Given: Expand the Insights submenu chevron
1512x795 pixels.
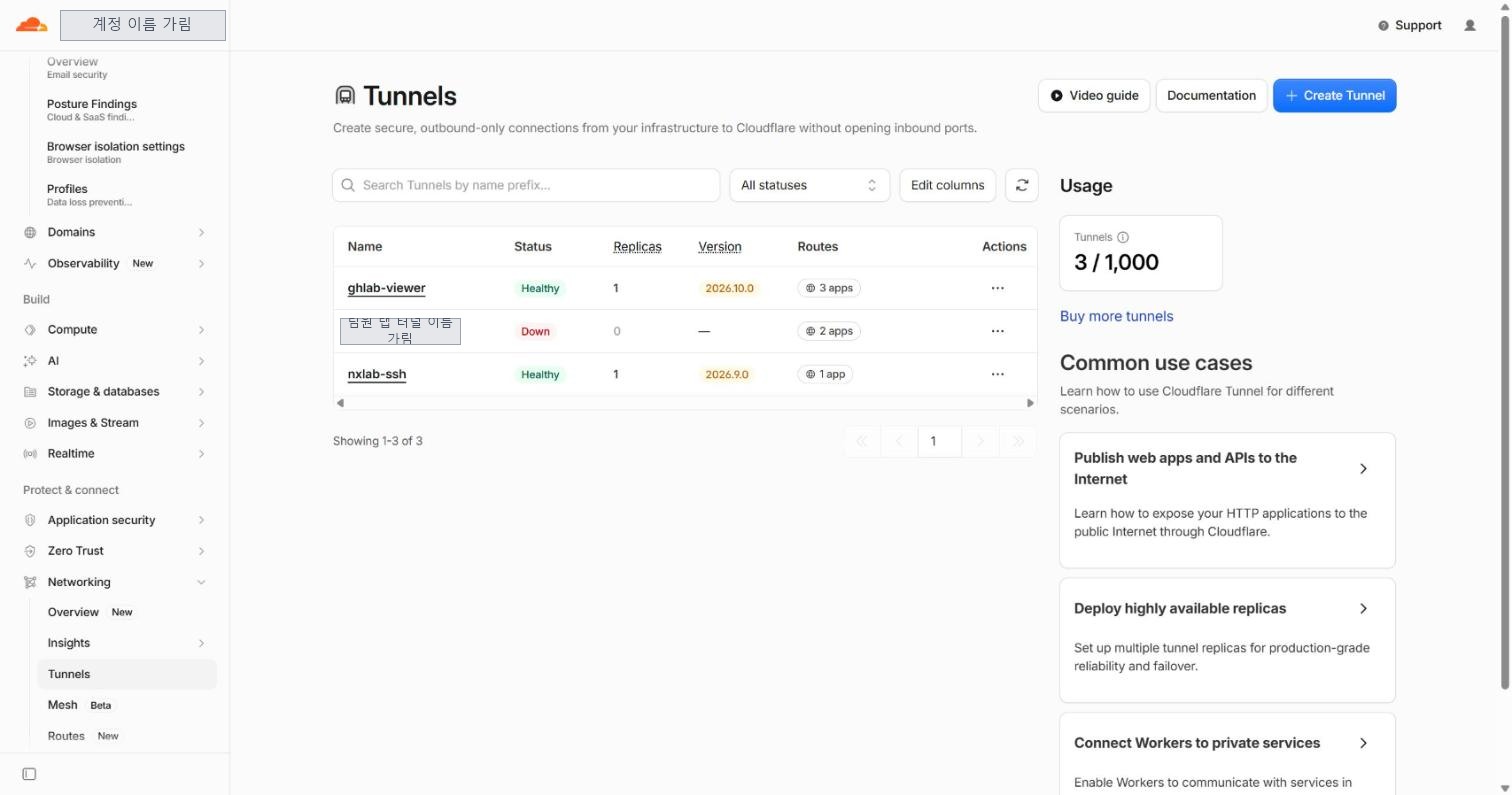Looking at the screenshot, I should tap(201, 643).
